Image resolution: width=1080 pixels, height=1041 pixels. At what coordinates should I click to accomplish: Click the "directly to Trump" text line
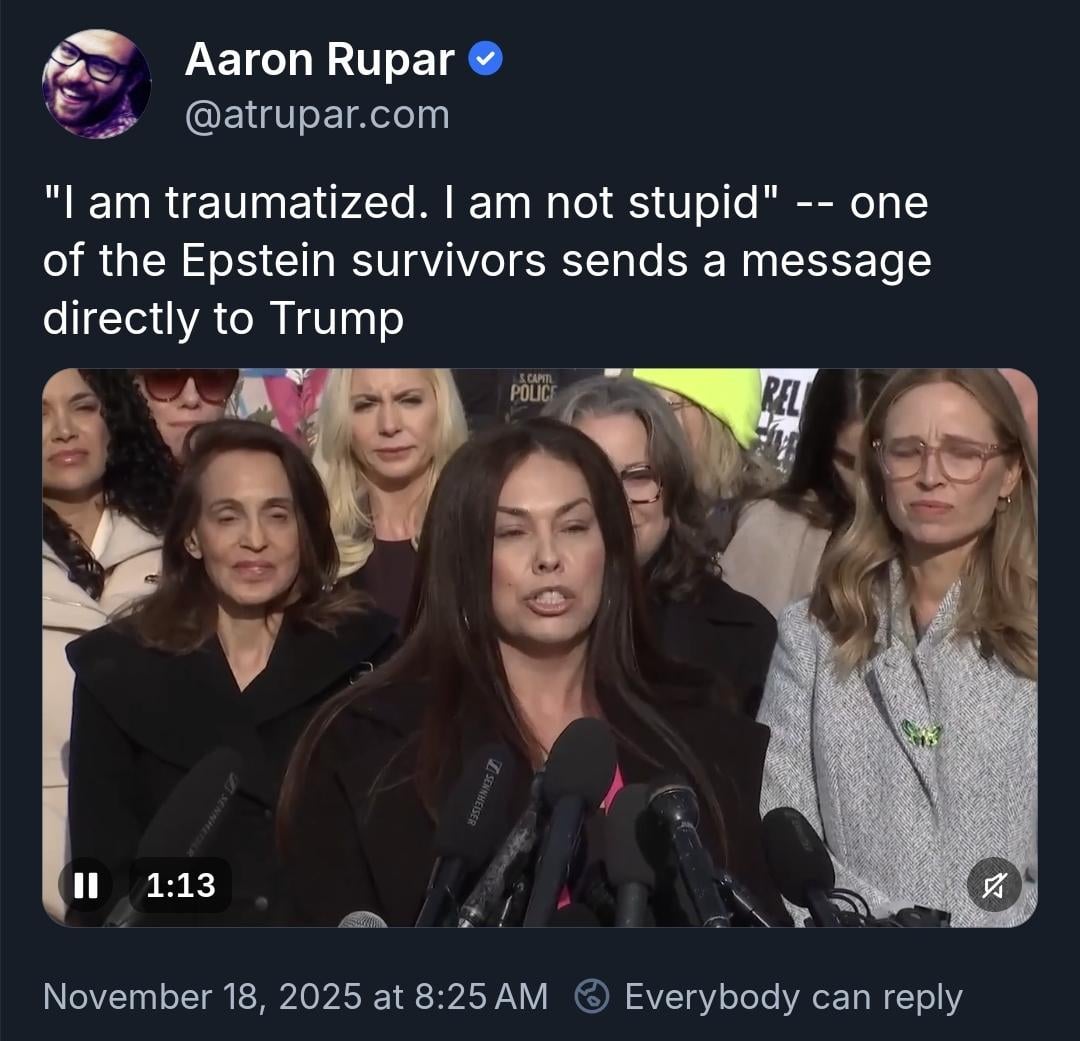click(223, 319)
